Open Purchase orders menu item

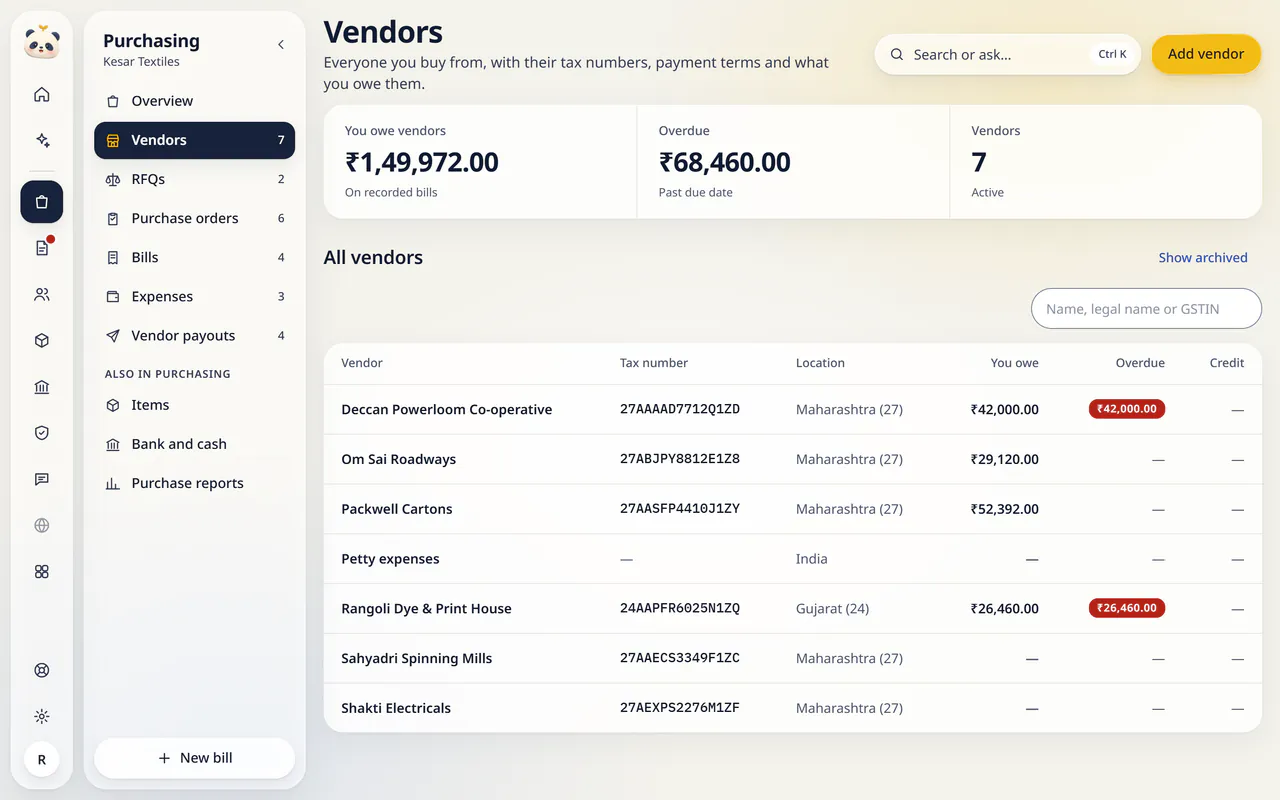[195, 218]
